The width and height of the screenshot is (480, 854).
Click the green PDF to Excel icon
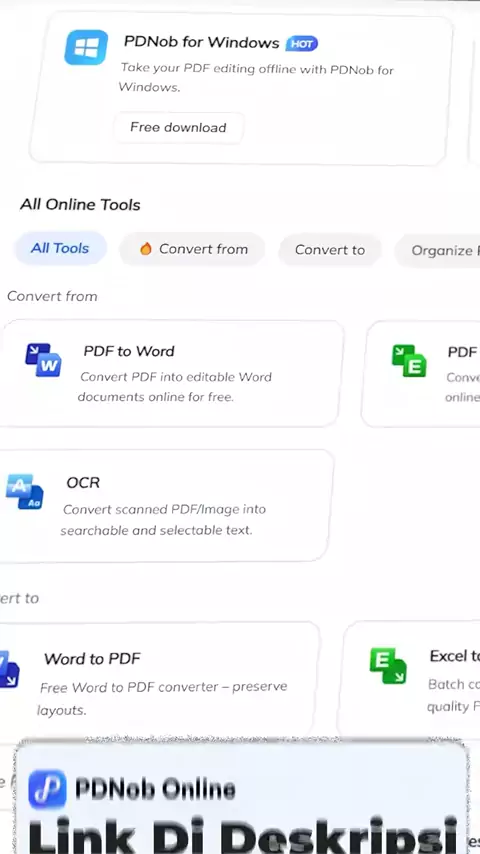coord(409,361)
